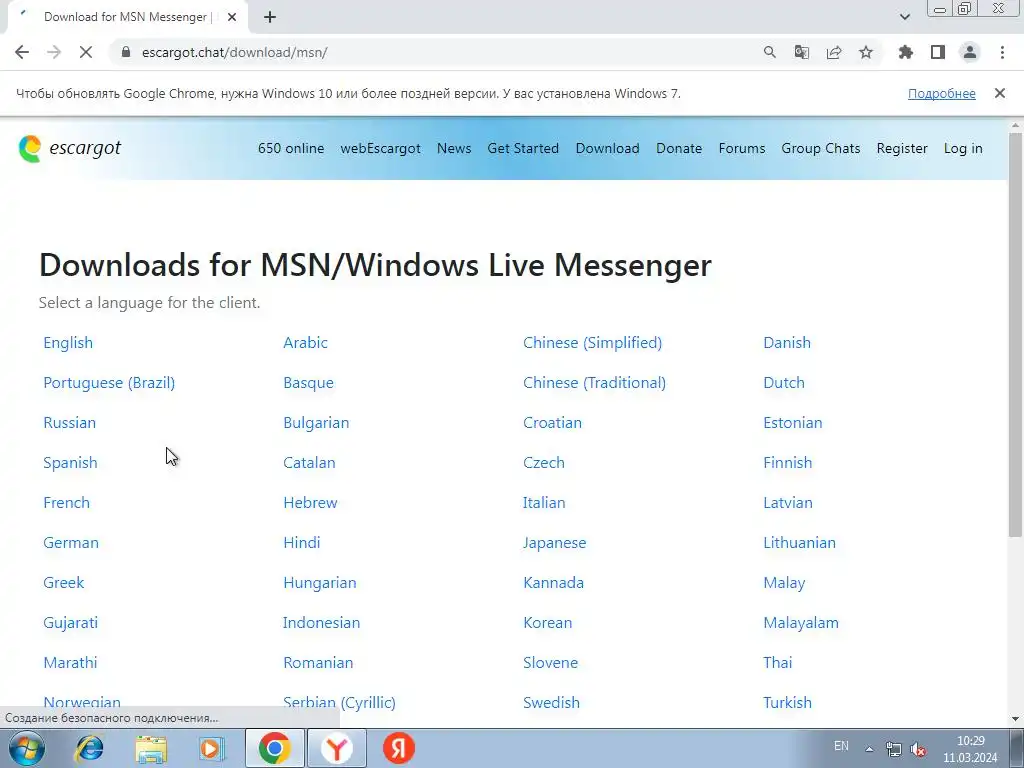
Task: Click the muted volume tray icon
Action: click(918, 749)
